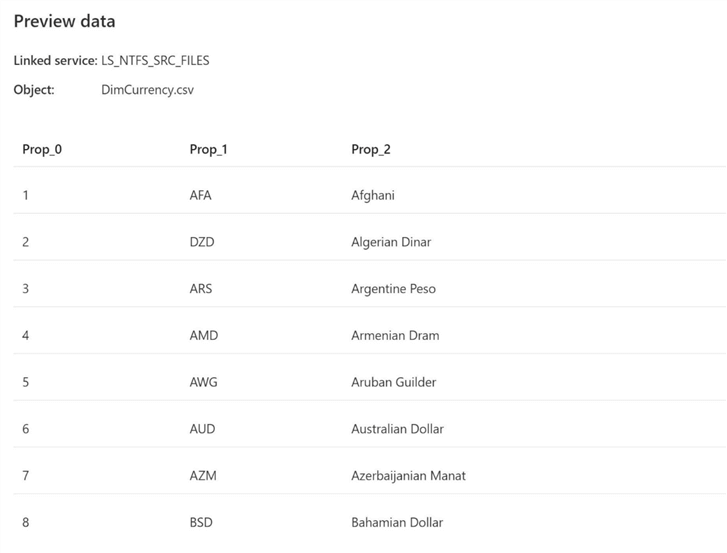Click the Algerian Dinar cell
727x553 pixels.
(391, 242)
